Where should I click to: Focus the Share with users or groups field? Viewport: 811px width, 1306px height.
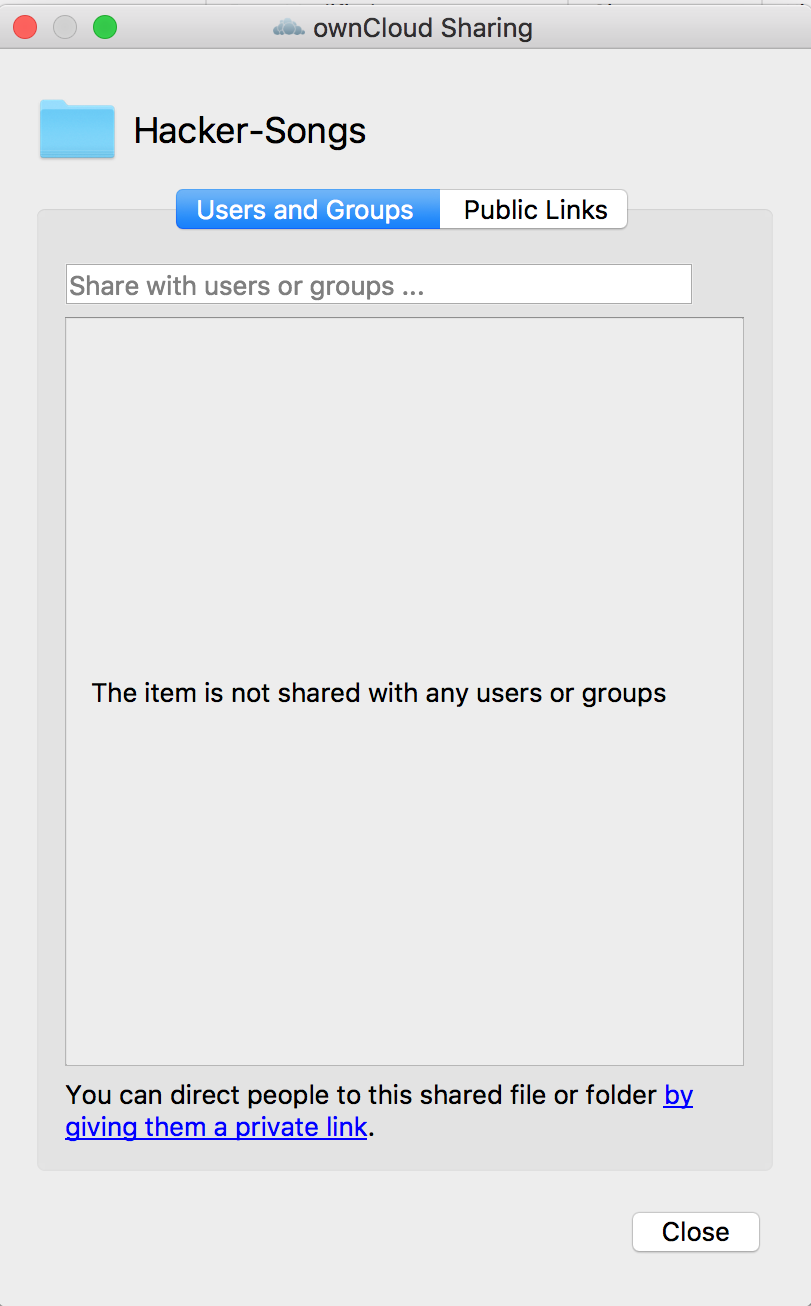tap(378, 285)
